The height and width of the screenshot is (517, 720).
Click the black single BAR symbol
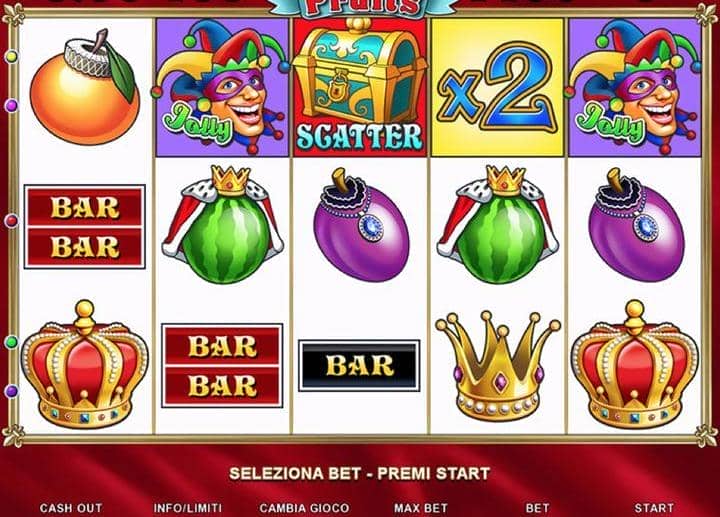coord(359,365)
